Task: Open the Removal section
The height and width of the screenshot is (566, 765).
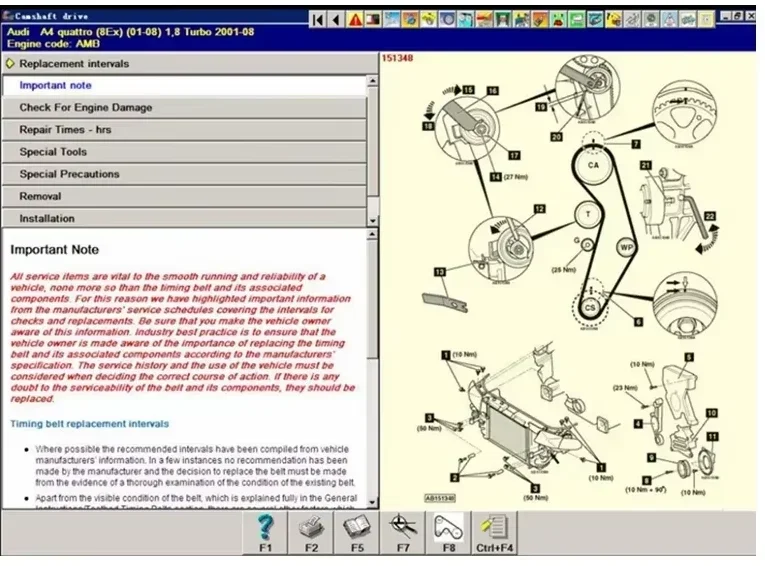Action: (184, 196)
